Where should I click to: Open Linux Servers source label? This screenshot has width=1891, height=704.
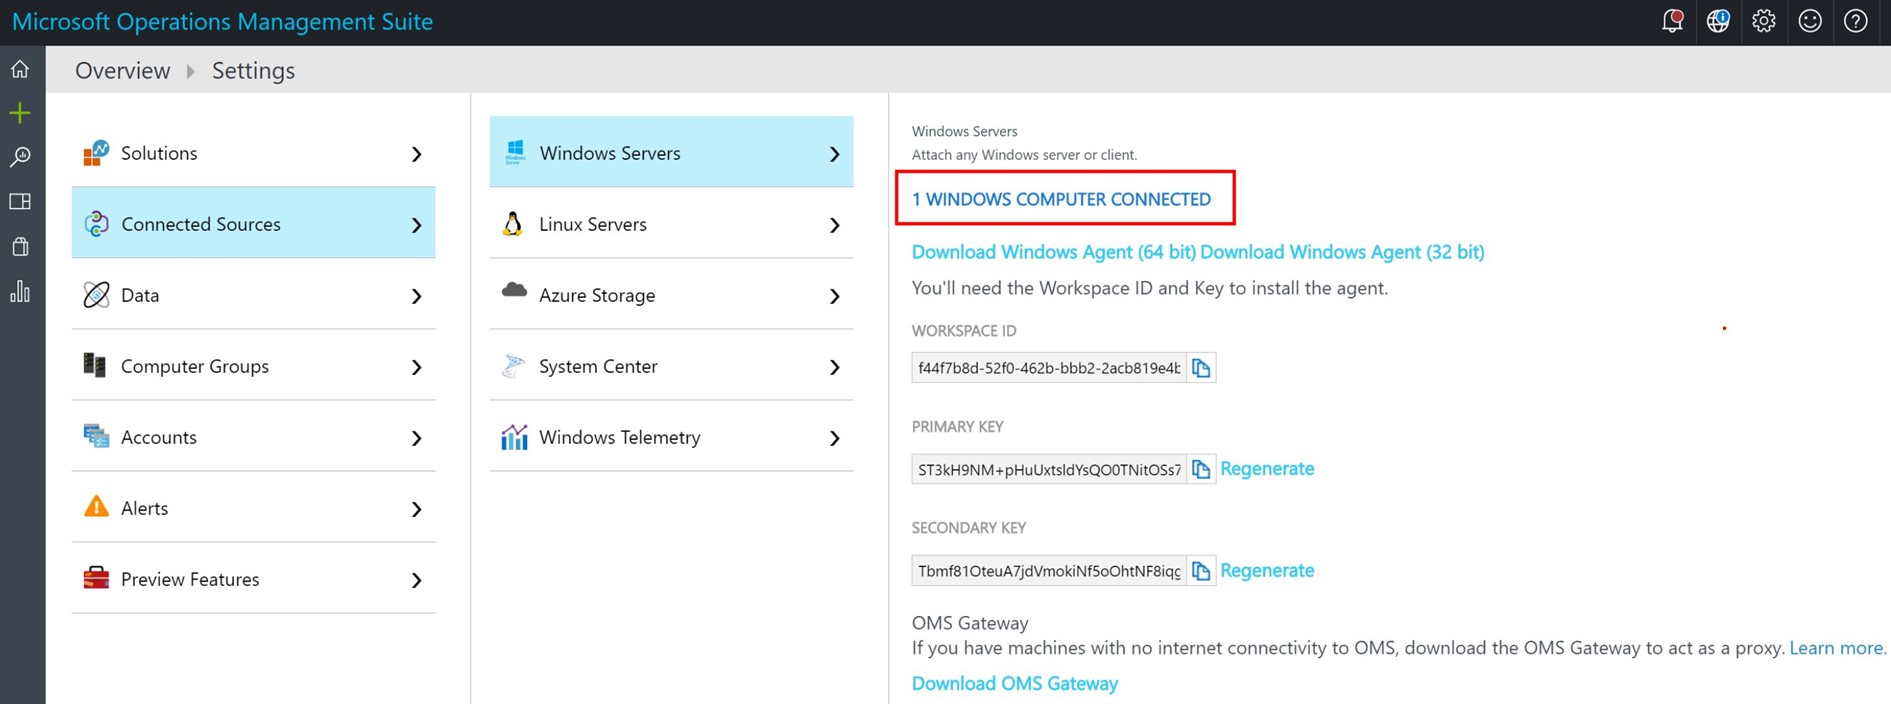(x=593, y=224)
